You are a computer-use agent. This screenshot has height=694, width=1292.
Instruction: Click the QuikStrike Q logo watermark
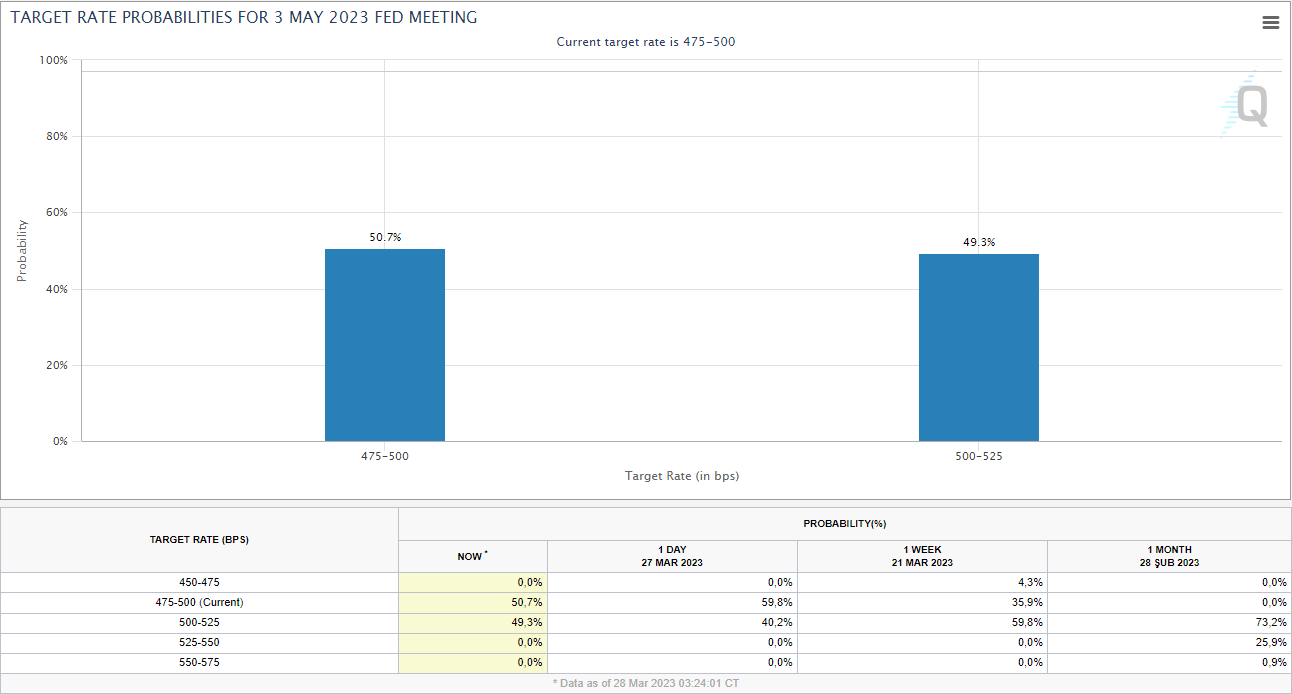click(x=1248, y=105)
